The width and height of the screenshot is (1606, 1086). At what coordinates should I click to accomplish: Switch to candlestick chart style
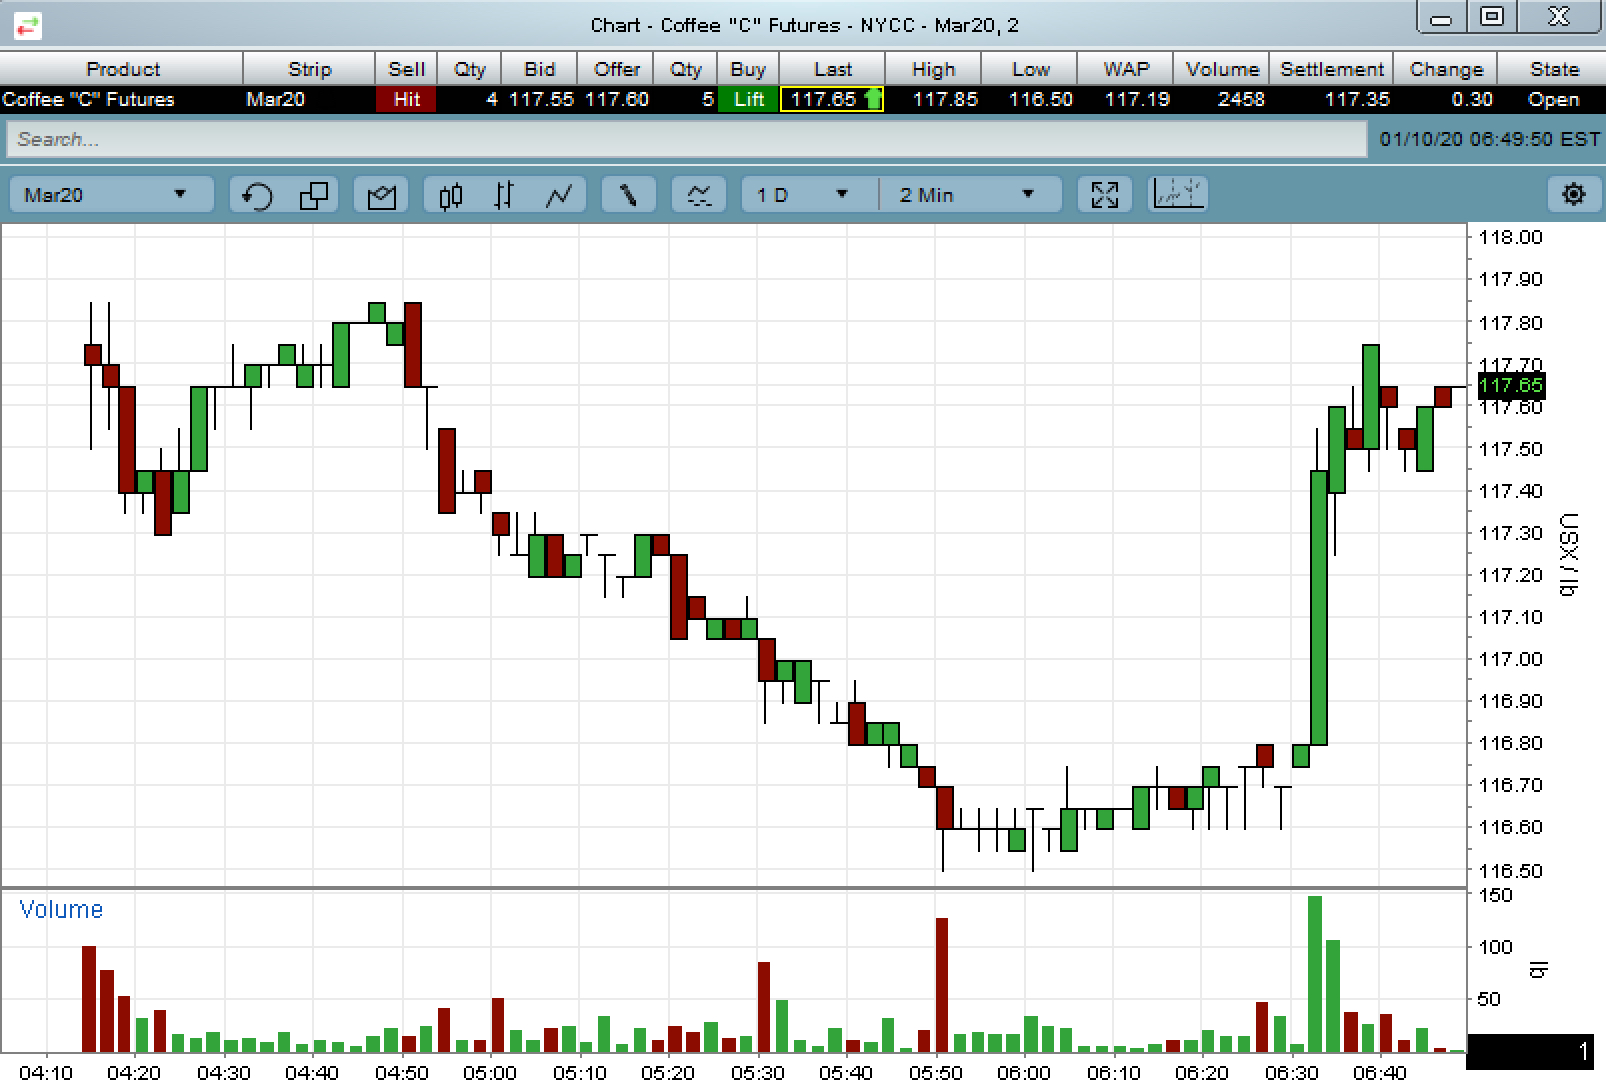tap(451, 195)
